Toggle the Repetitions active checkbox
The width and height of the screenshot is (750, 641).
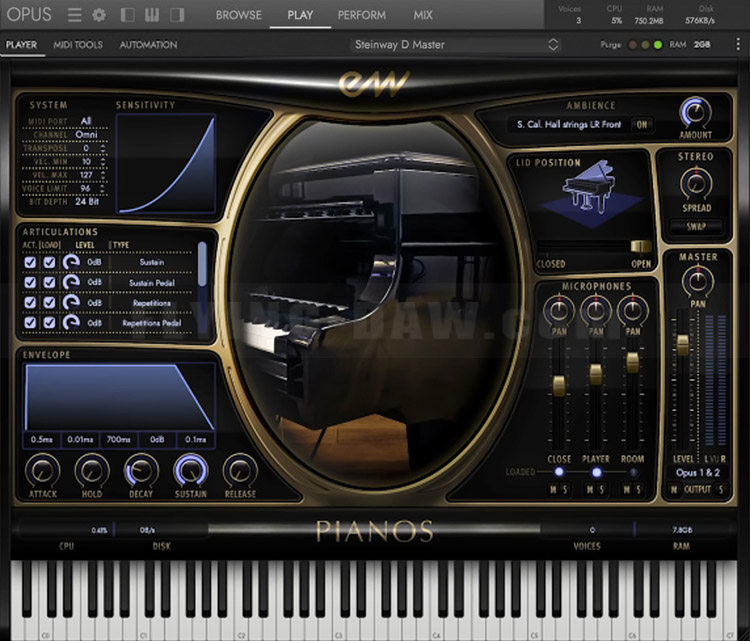pos(30,302)
